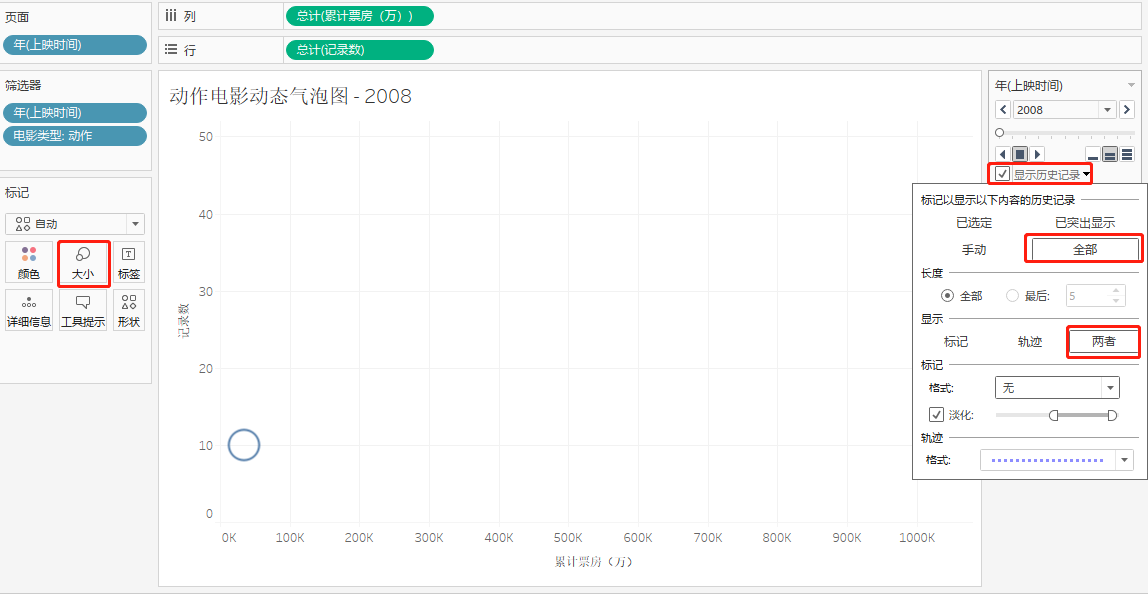Select 'All' length radio button
1148x594 pixels.
pyautogui.click(x=948, y=296)
